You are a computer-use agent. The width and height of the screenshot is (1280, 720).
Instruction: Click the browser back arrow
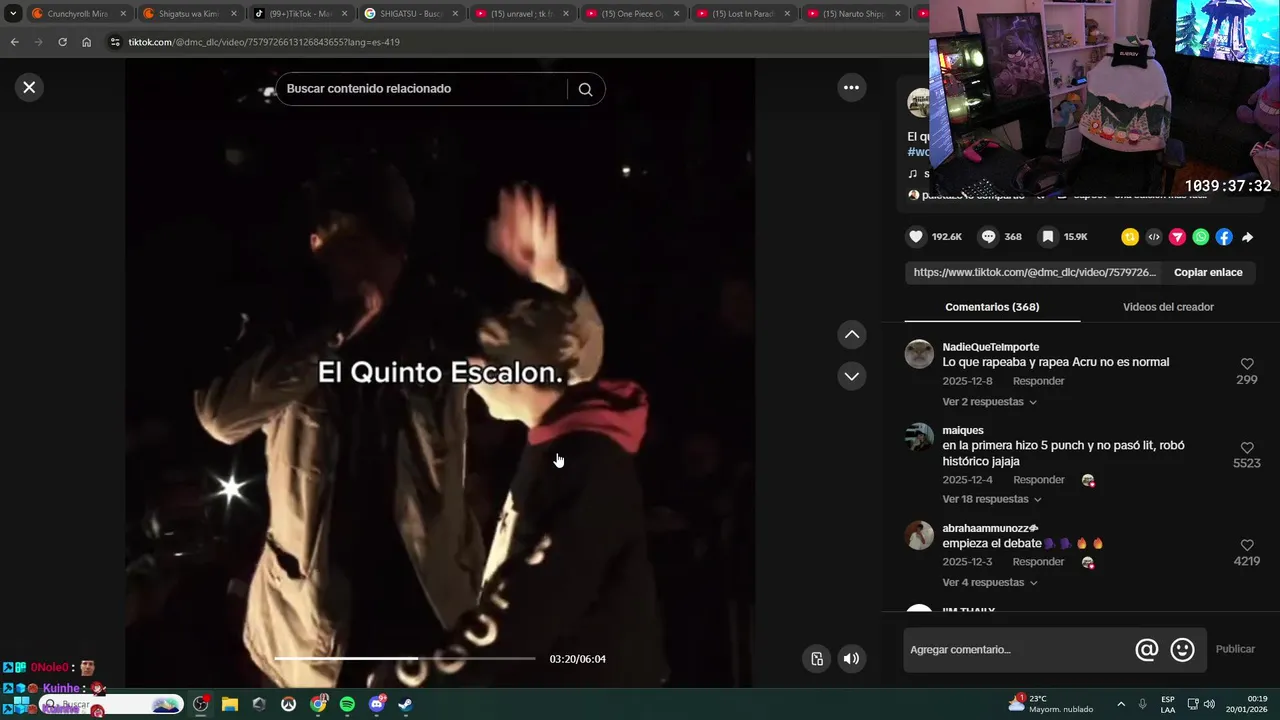[14, 42]
